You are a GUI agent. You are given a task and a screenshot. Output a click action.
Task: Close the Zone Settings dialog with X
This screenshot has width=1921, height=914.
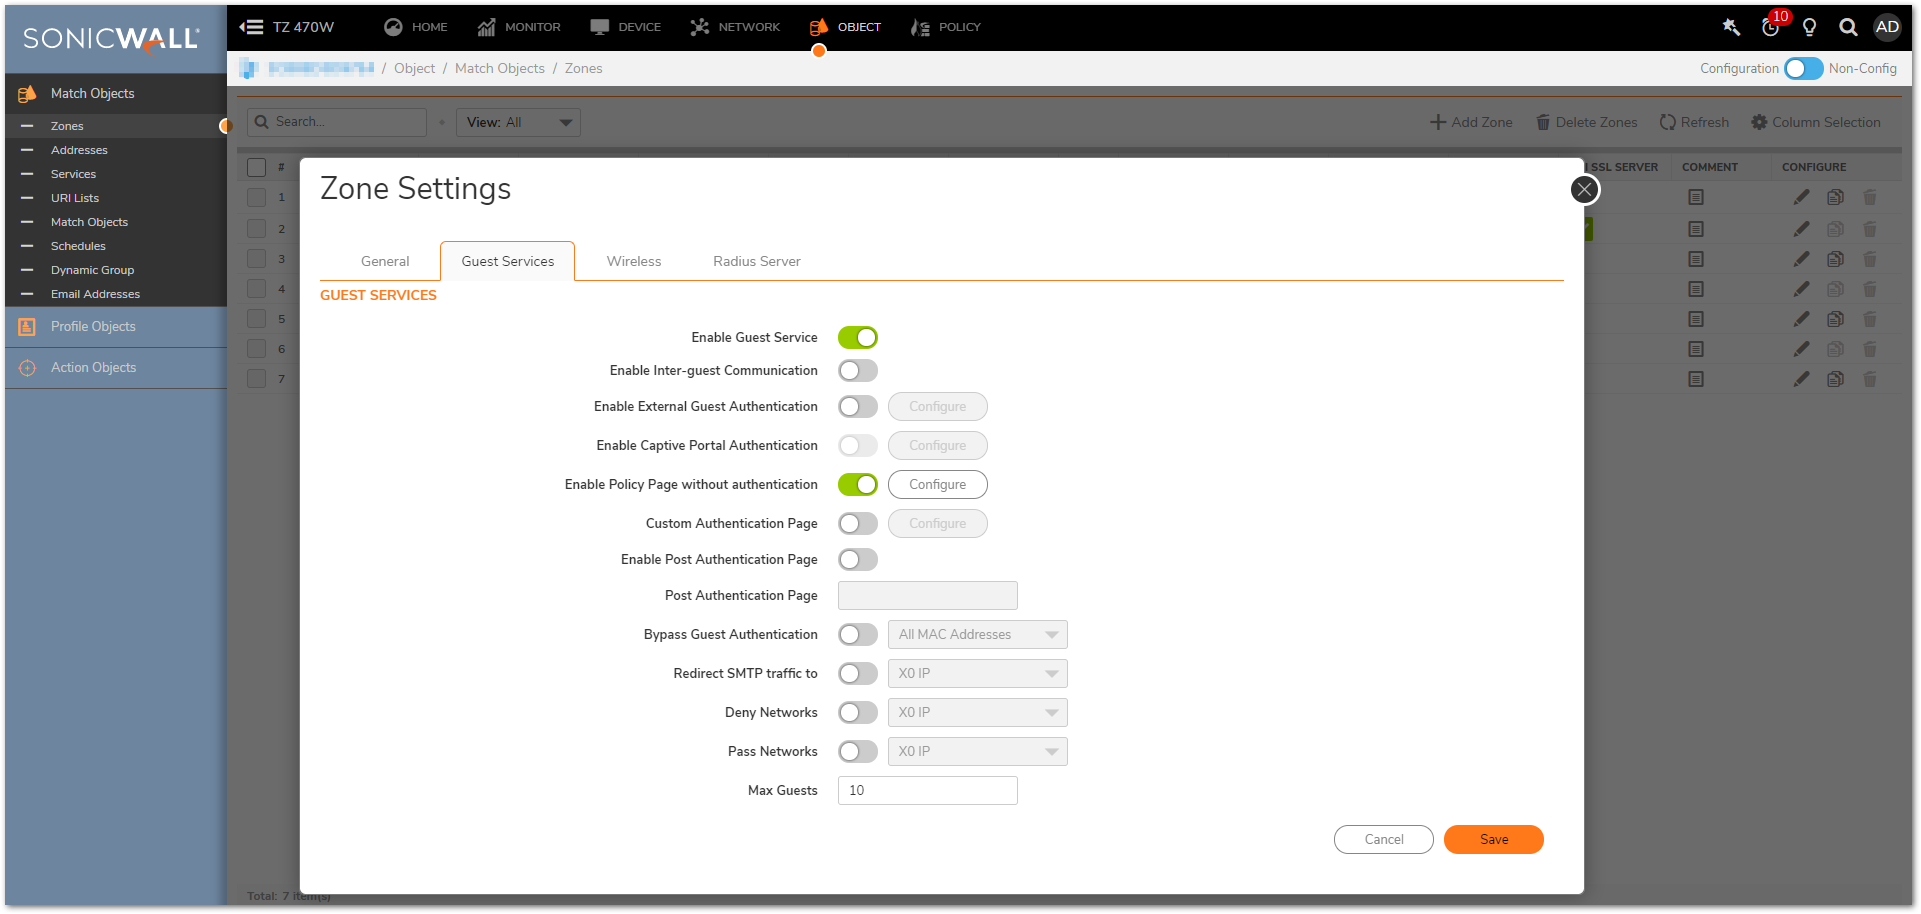tap(1584, 189)
